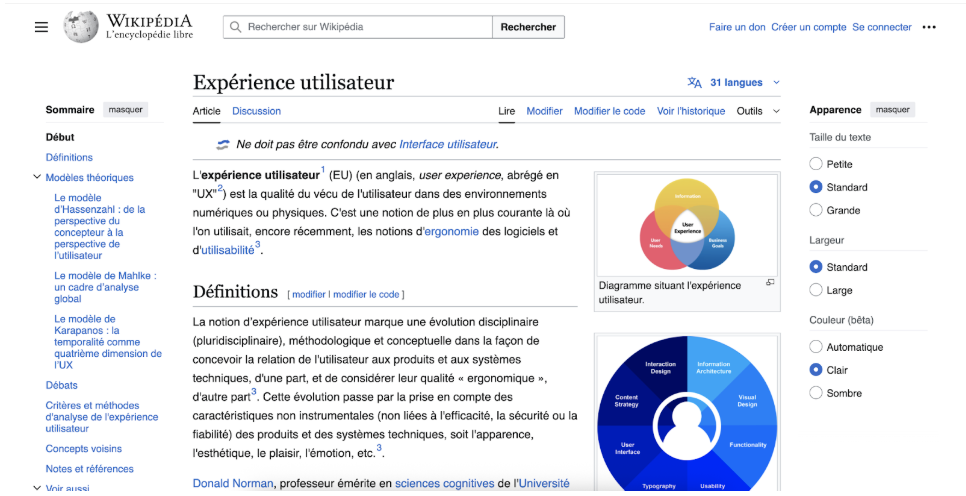Hide the Apparence panel with masquer
This screenshot has width=966, height=496.
pyautogui.click(x=893, y=110)
